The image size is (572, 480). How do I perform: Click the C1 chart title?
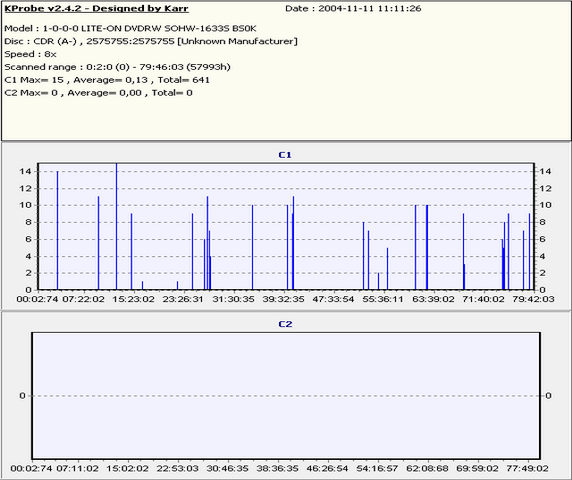click(285, 155)
